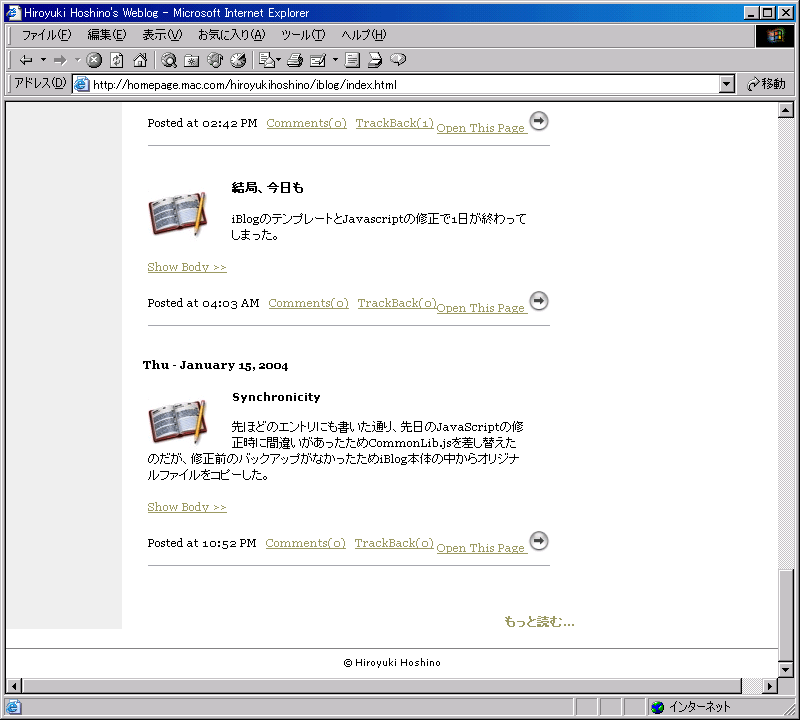Image resolution: width=800 pixels, height=720 pixels.
Task: Click the scanner-shaped toolbar icon
Action: click(x=375, y=60)
